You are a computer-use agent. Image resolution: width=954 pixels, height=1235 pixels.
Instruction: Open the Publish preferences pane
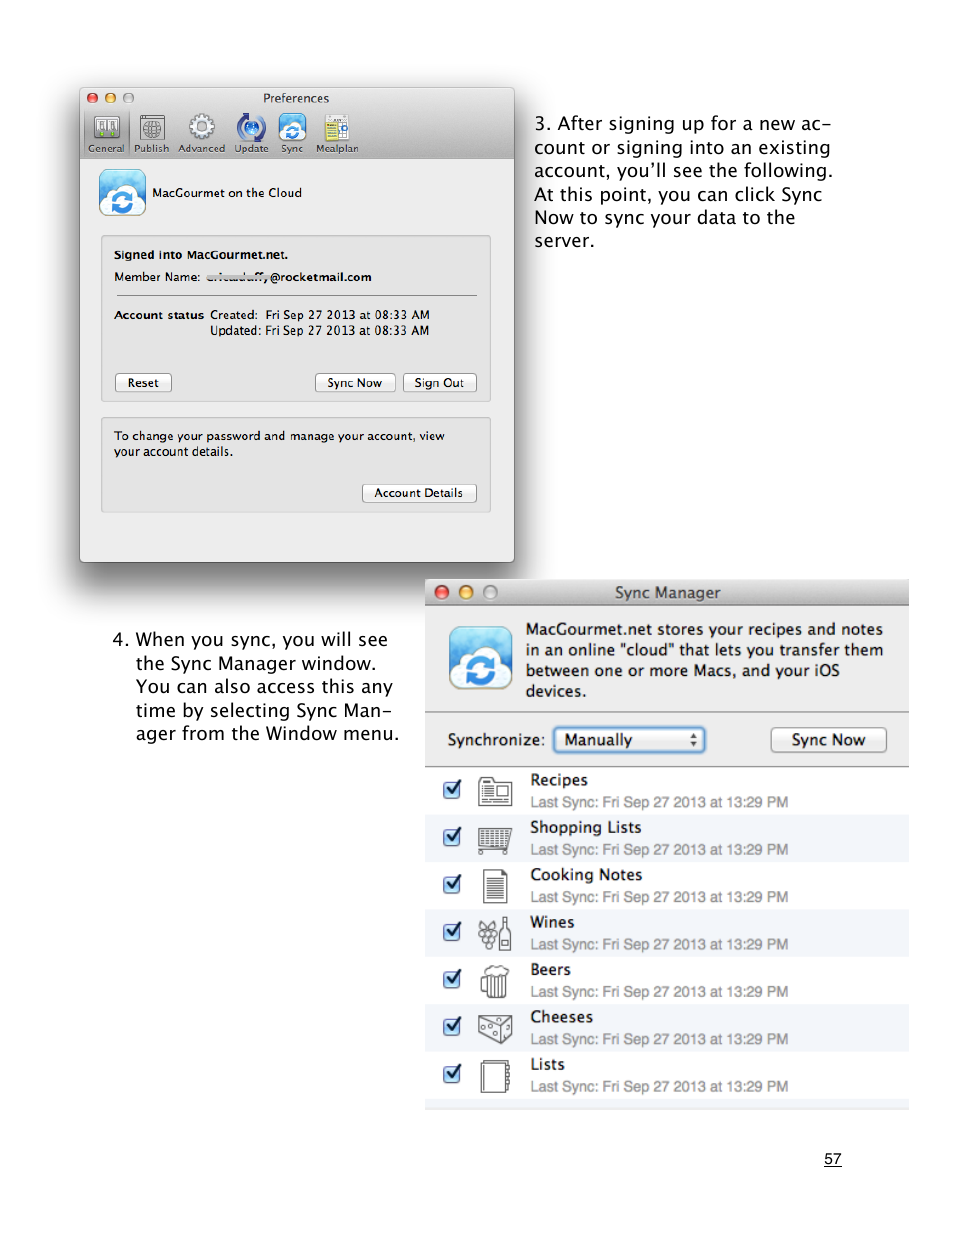click(x=152, y=134)
